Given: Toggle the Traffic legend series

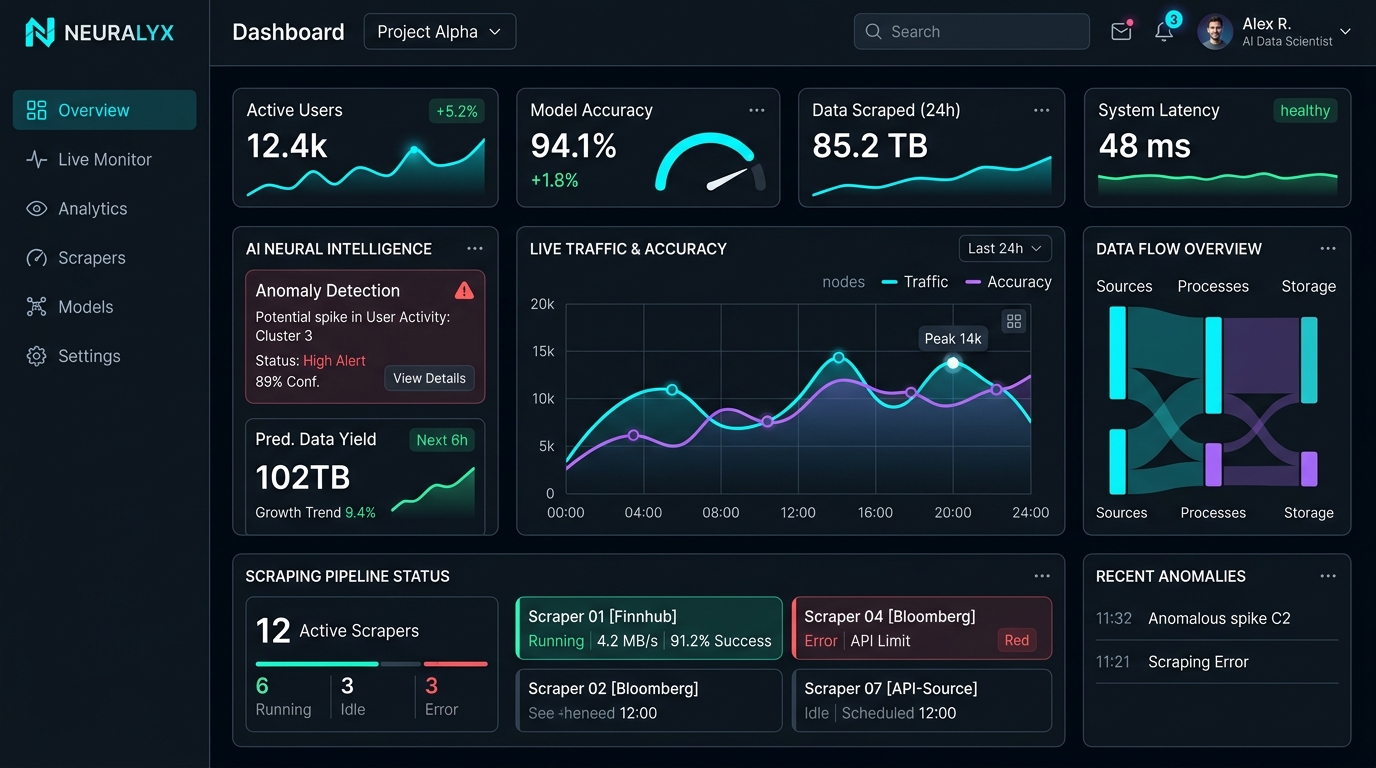Looking at the screenshot, I should click(915, 282).
